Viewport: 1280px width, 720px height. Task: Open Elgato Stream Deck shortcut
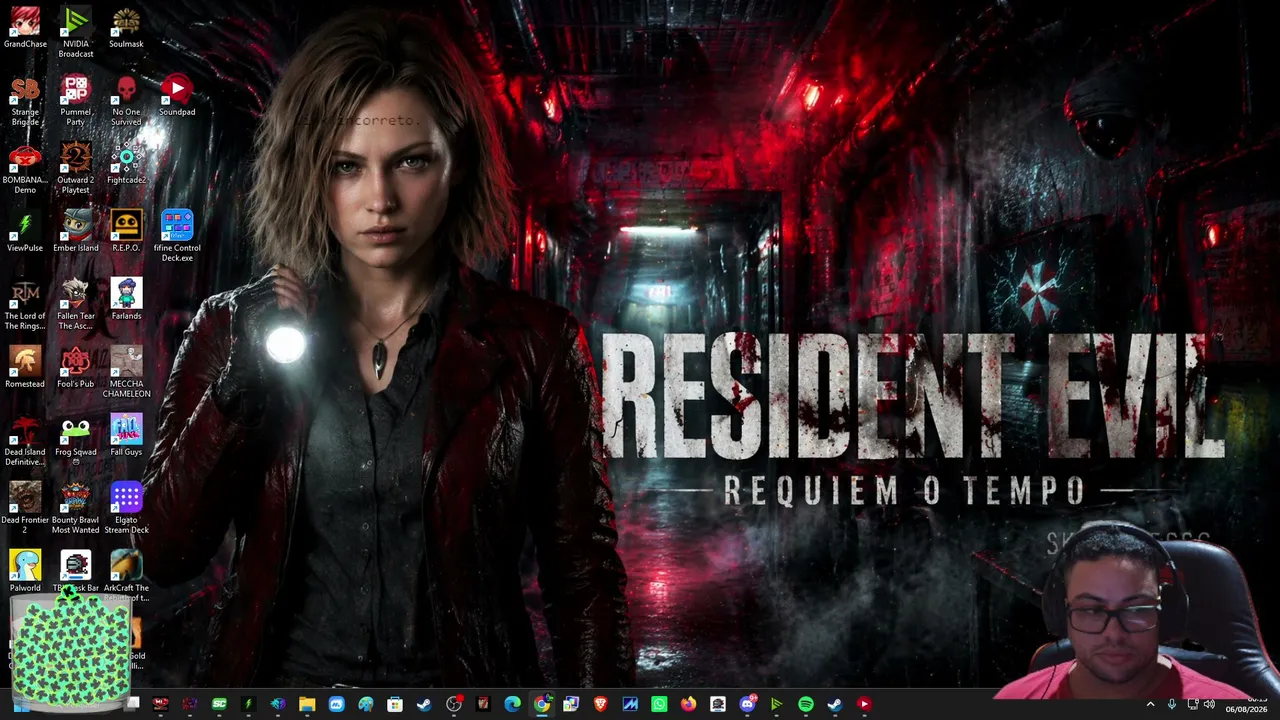click(x=126, y=509)
